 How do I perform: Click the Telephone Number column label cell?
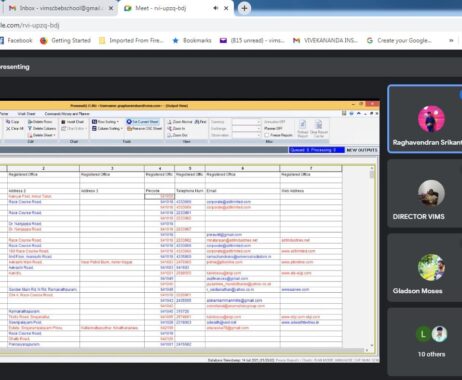190,191
